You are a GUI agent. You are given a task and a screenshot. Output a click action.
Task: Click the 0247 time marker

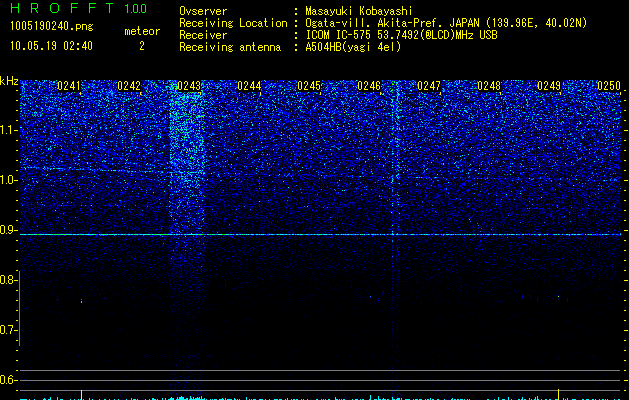pyautogui.click(x=428, y=86)
